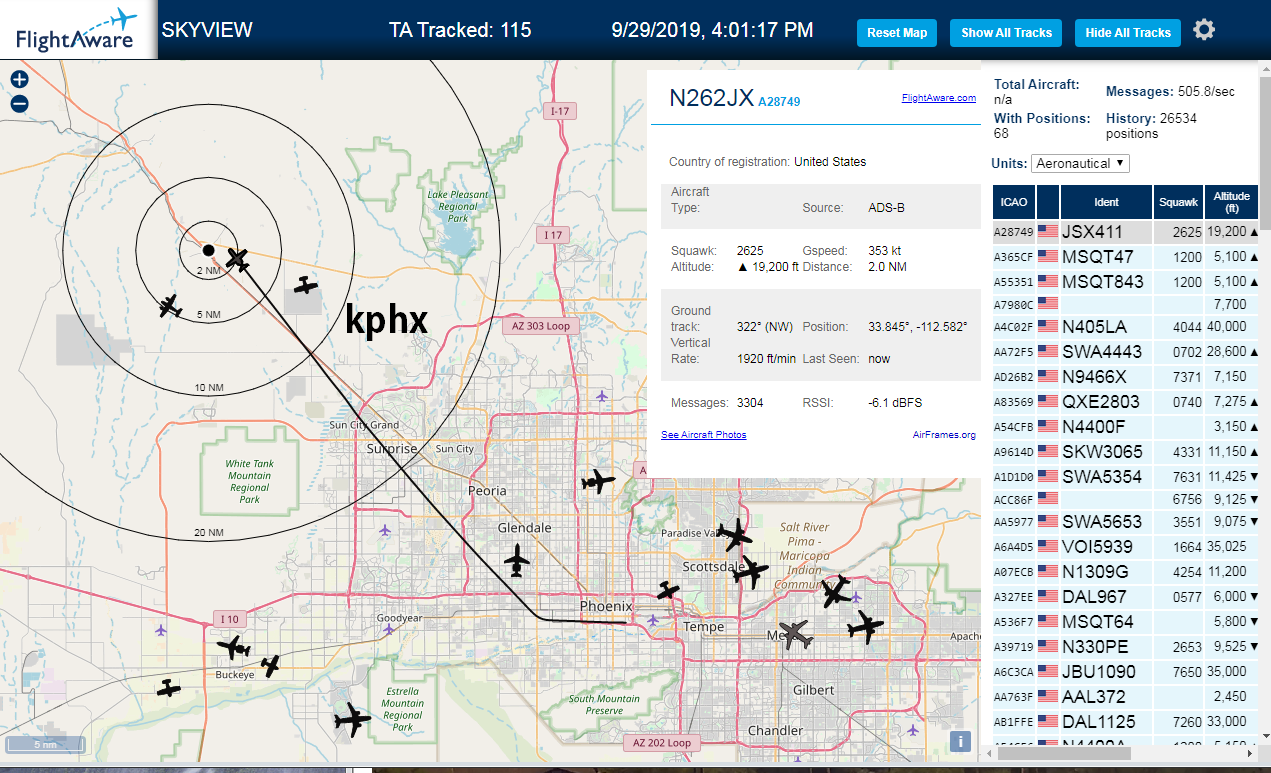1271x773 pixels.
Task: Click the US flag in DAL967 row
Action: tap(1048, 596)
